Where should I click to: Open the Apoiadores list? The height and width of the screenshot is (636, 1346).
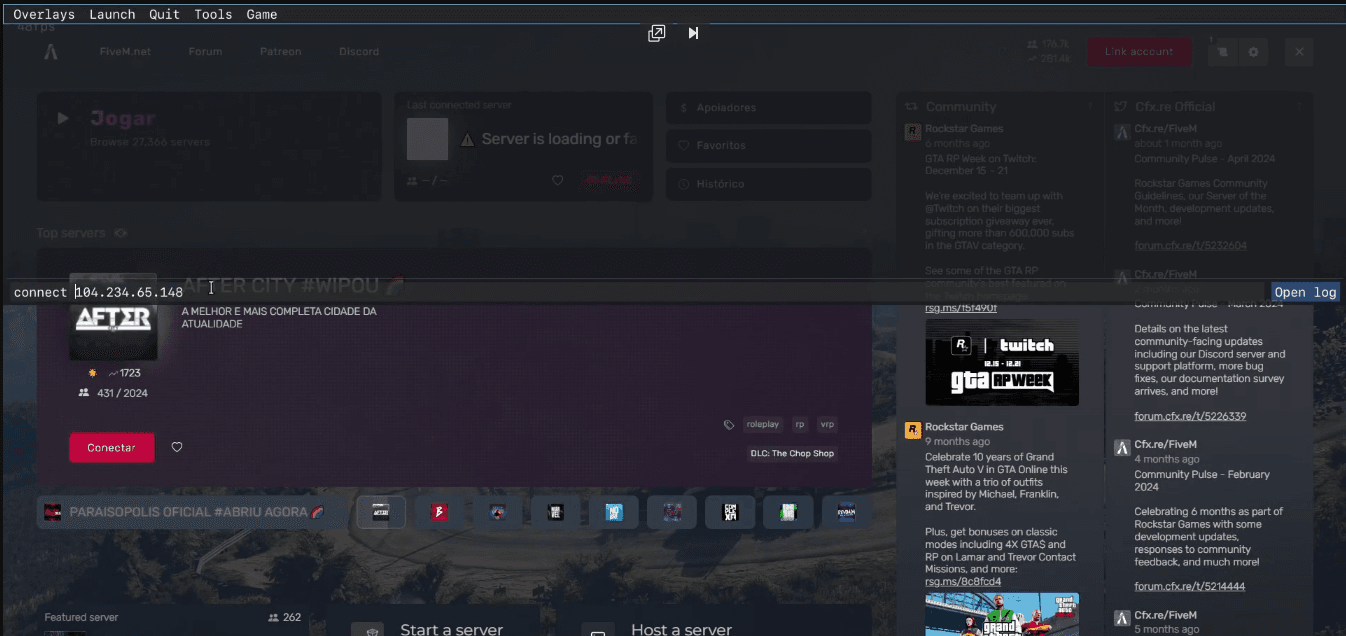pos(769,107)
